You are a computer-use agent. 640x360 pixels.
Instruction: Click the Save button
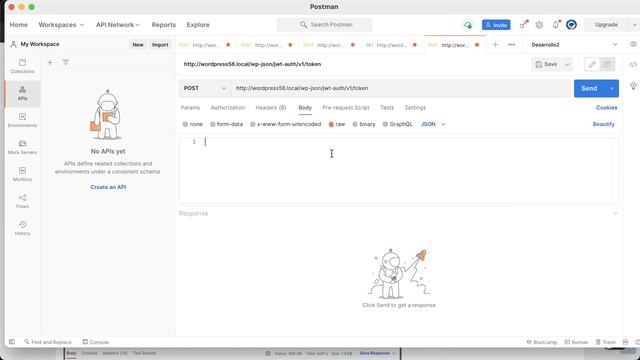tap(547, 64)
